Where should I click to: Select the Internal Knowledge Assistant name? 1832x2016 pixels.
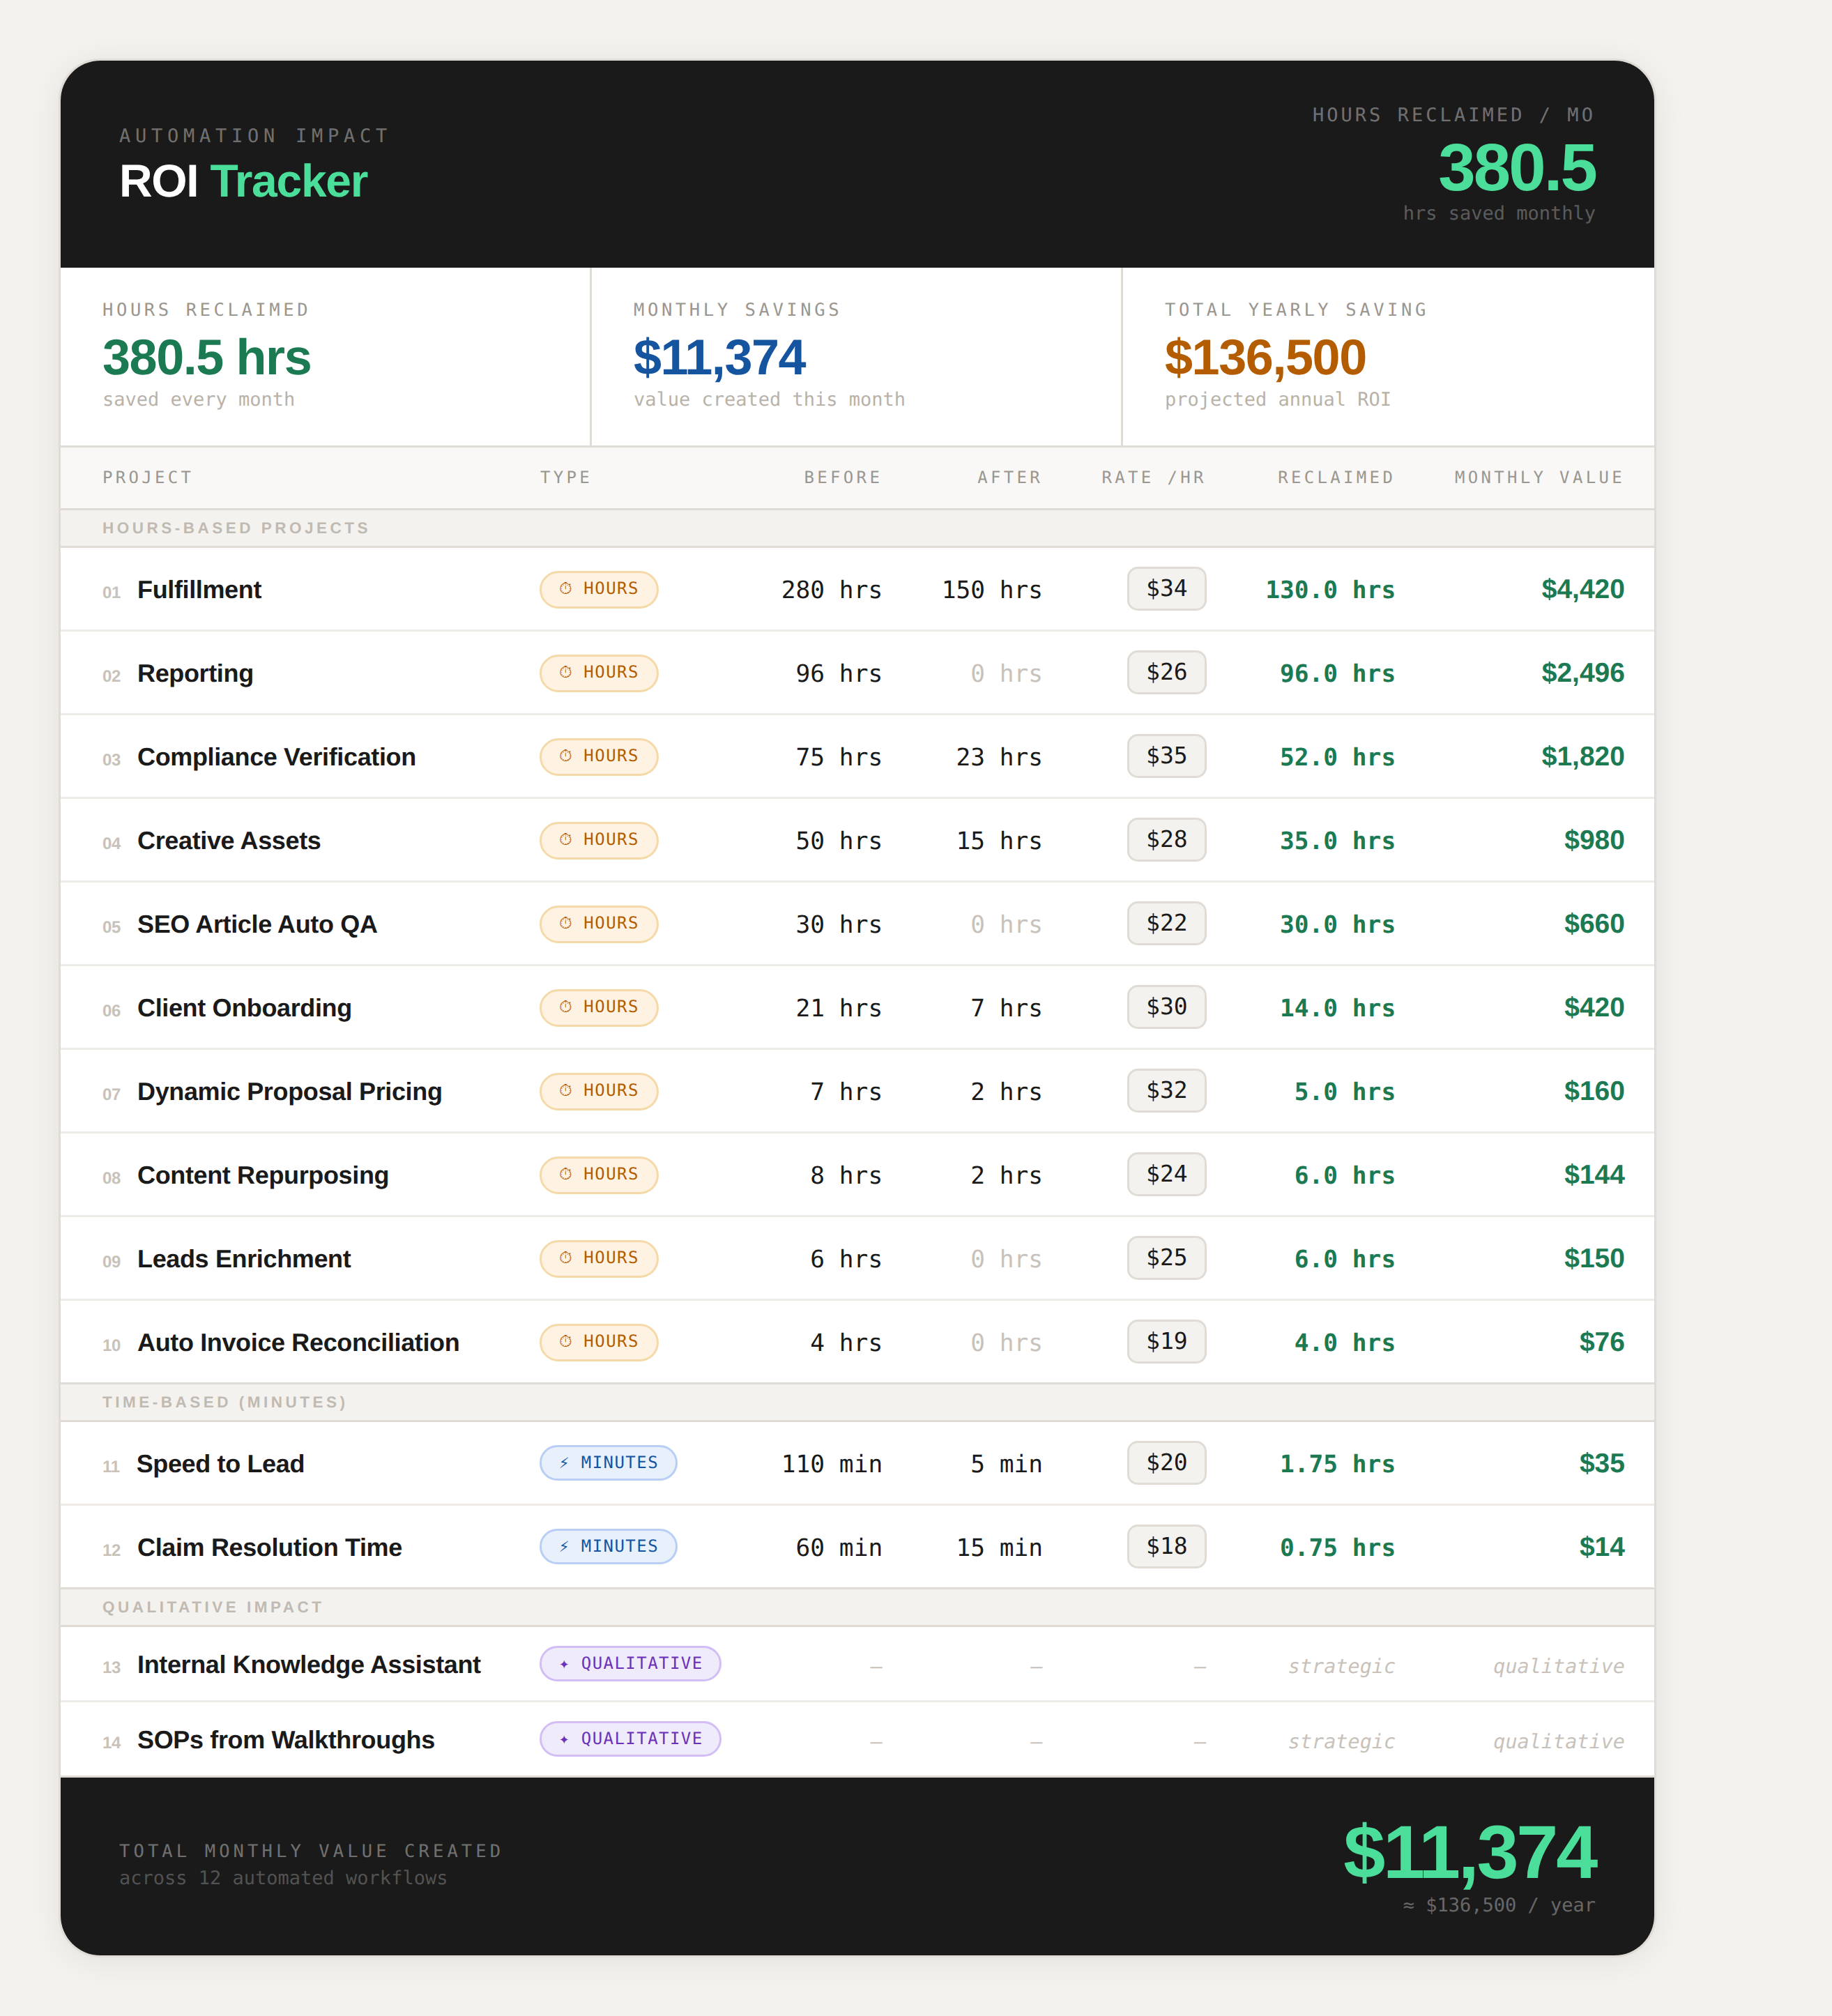309,1665
